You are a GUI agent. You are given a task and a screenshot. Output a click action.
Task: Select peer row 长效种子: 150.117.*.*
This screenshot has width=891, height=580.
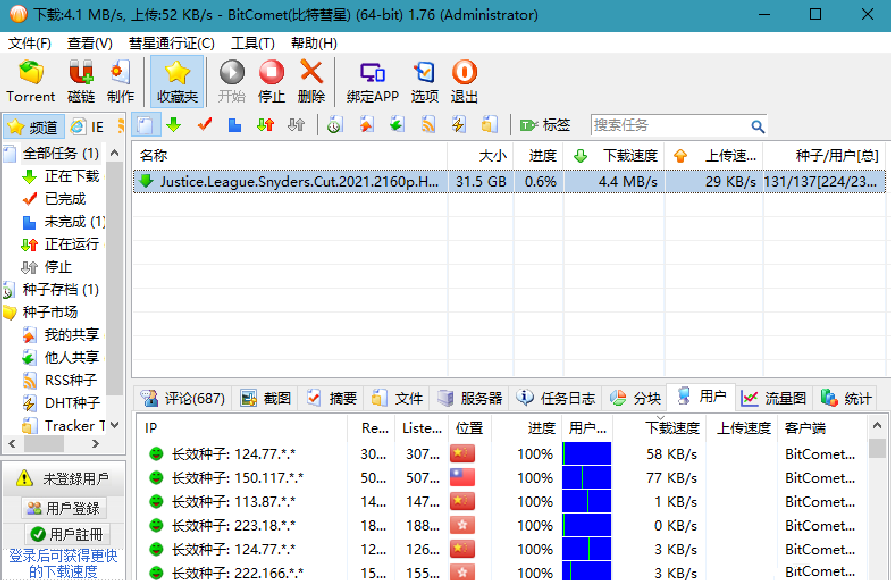coord(501,478)
